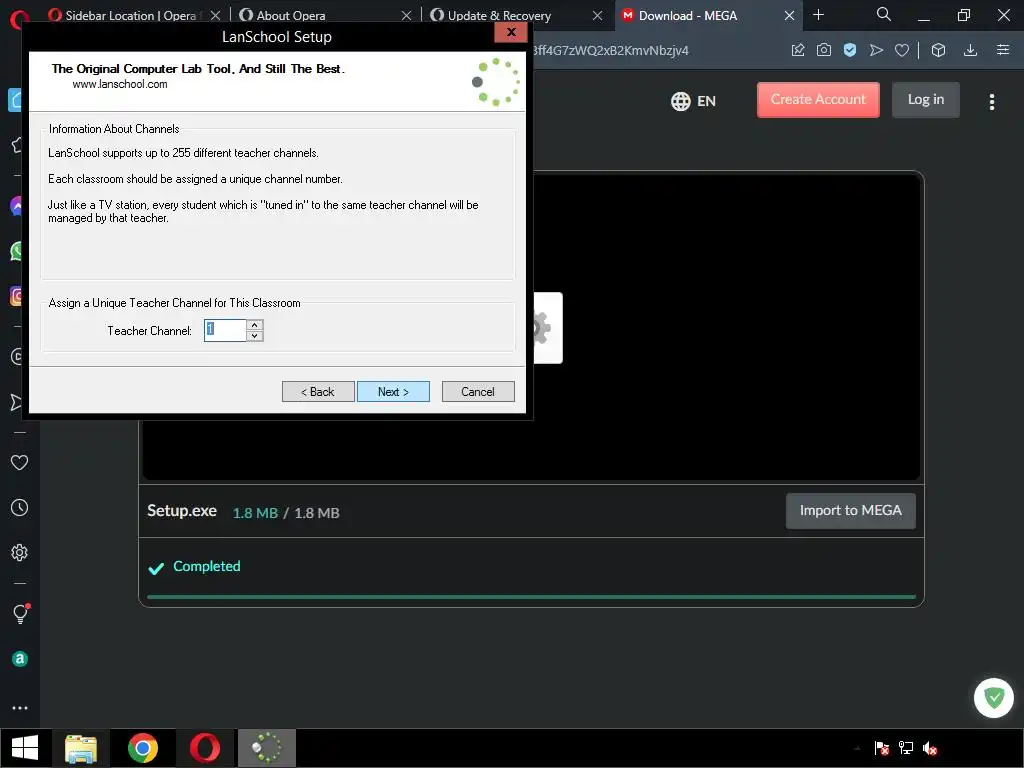Select Opera in the taskbar
The image size is (1024, 768).
204,748
